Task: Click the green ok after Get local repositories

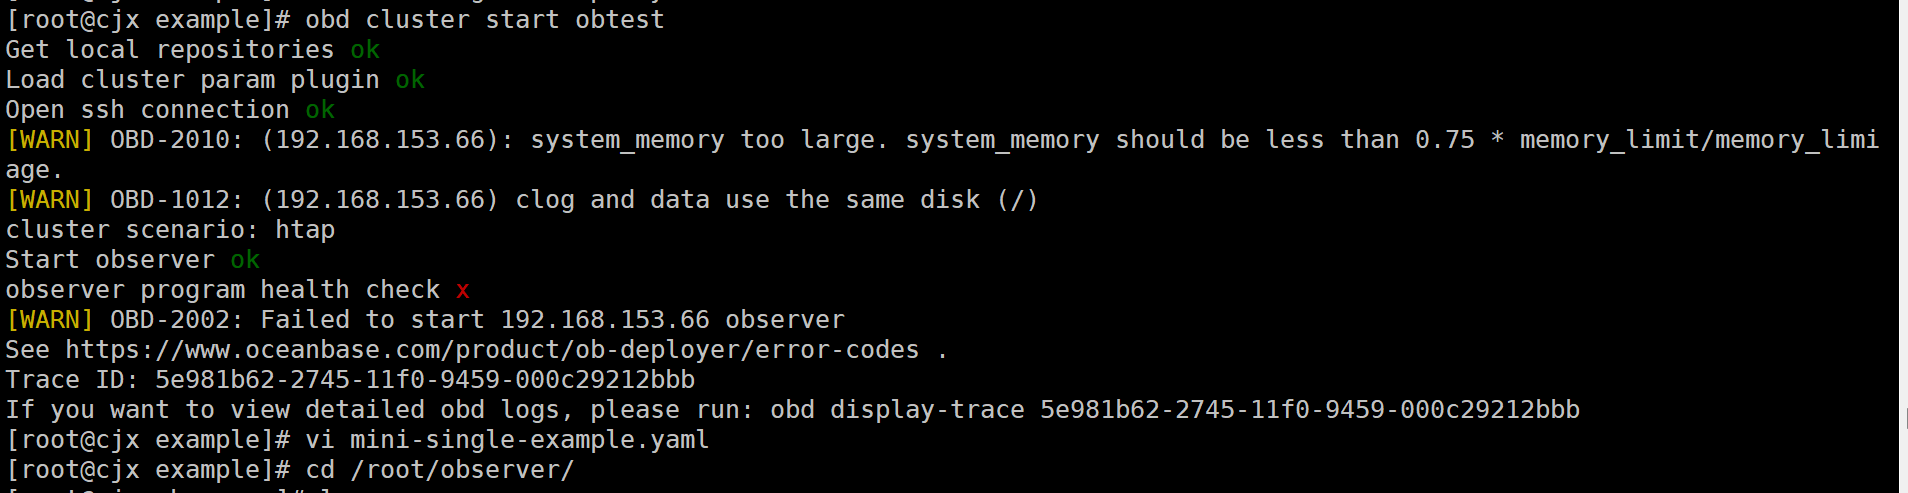Action: coord(365,50)
